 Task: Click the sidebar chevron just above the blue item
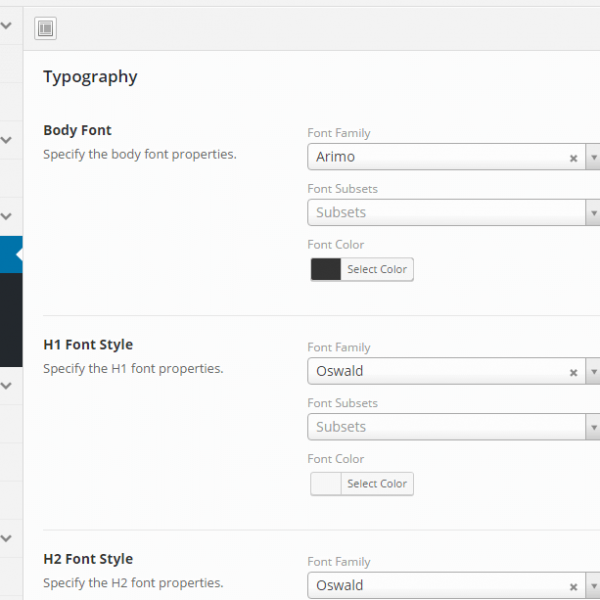6,215
